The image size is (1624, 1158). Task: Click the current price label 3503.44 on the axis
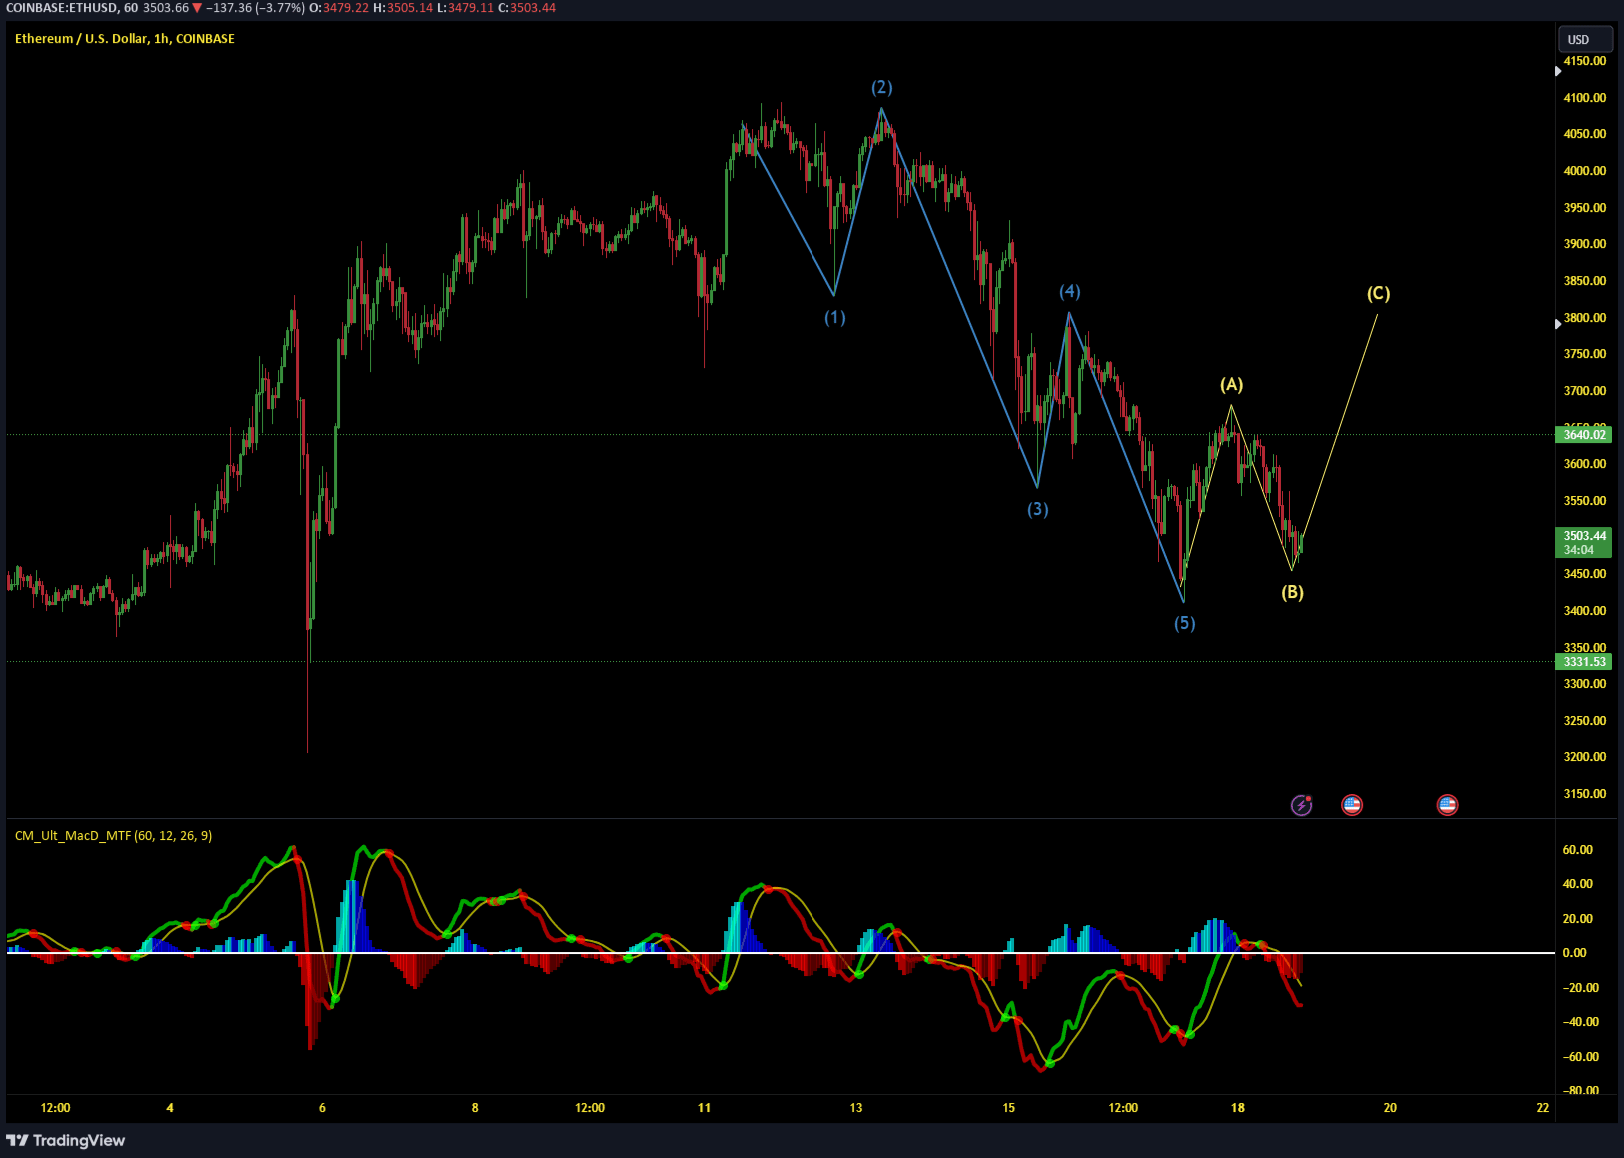pos(1583,536)
